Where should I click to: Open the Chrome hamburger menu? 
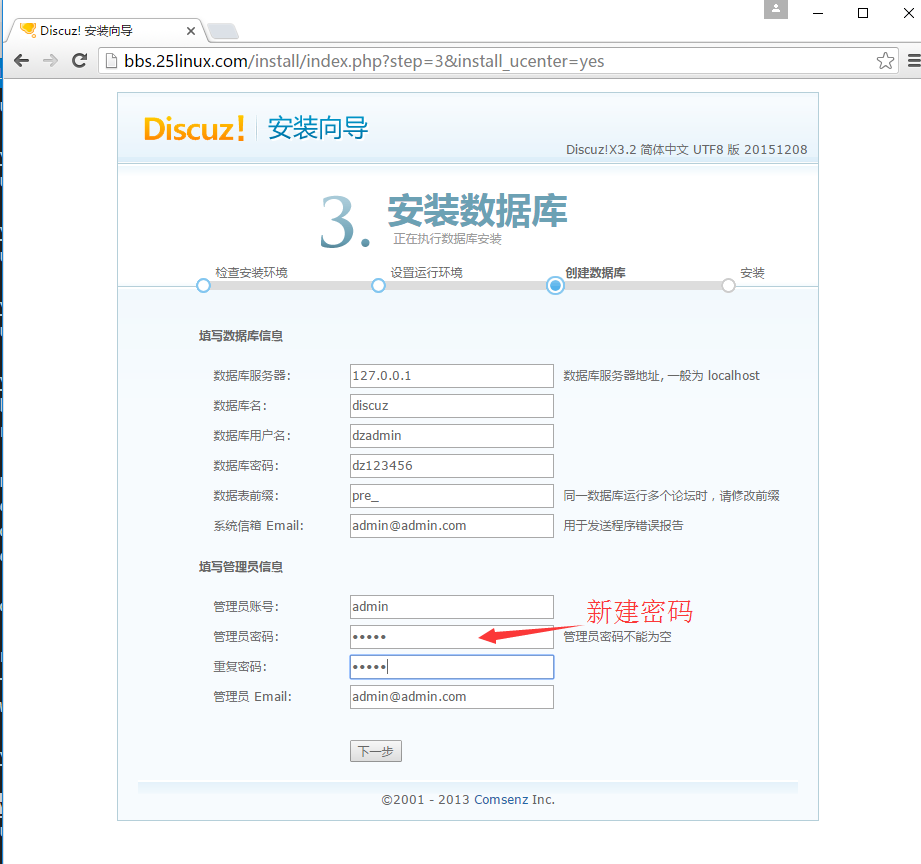(x=914, y=60)
